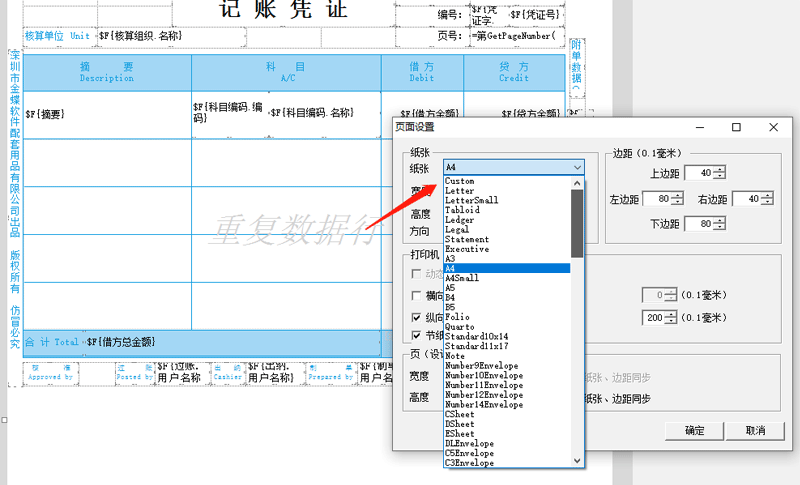Viewport: 800px width, 485px height.
Task: Select Legal paper size
Action: pyautogui.click(x=507, y=229)
